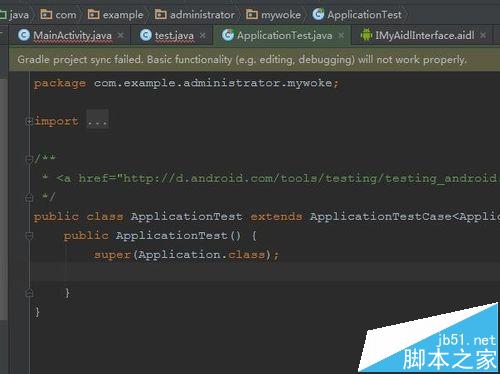Place cursor on the highlighted empty line
Image resolution: width=500 pixels, height=374 pixels.
(265, 272)
